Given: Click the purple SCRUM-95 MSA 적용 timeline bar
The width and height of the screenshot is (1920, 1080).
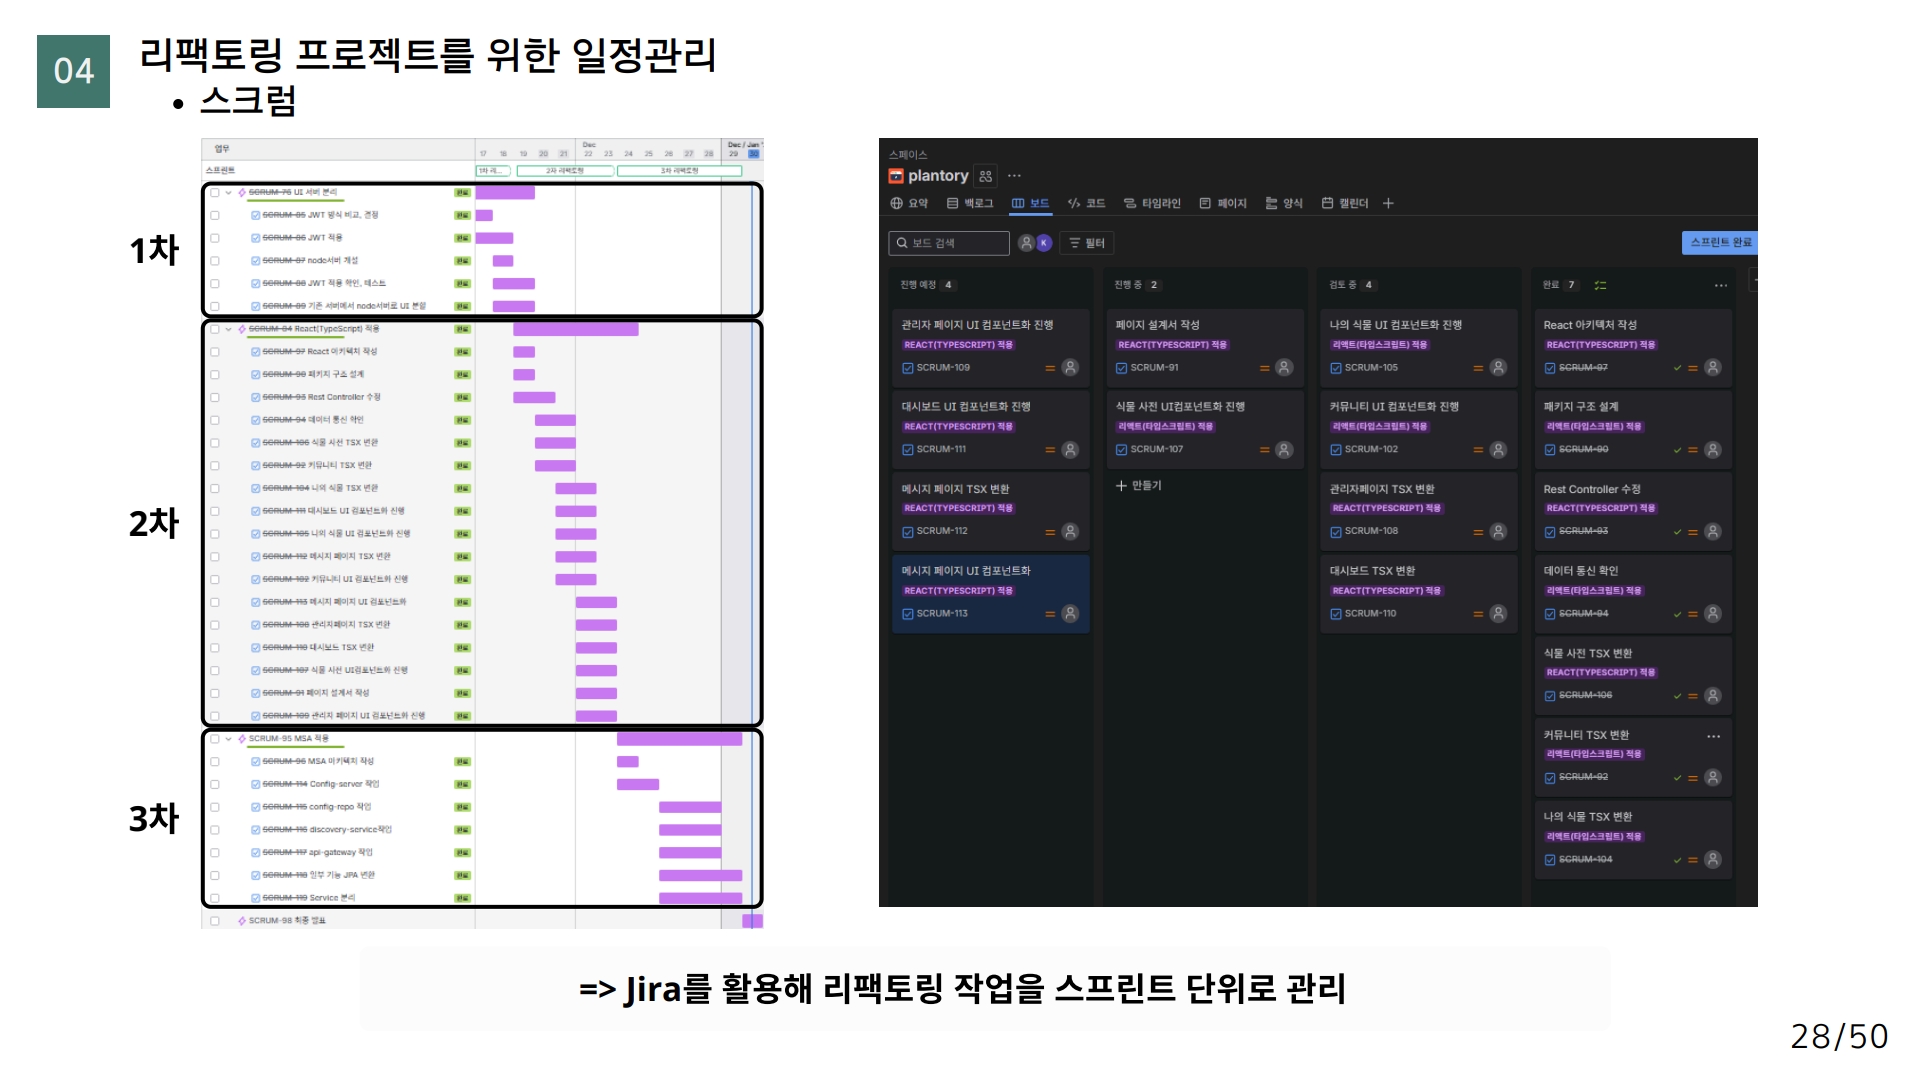Looking at the screenshot, I should coord(679,739).
